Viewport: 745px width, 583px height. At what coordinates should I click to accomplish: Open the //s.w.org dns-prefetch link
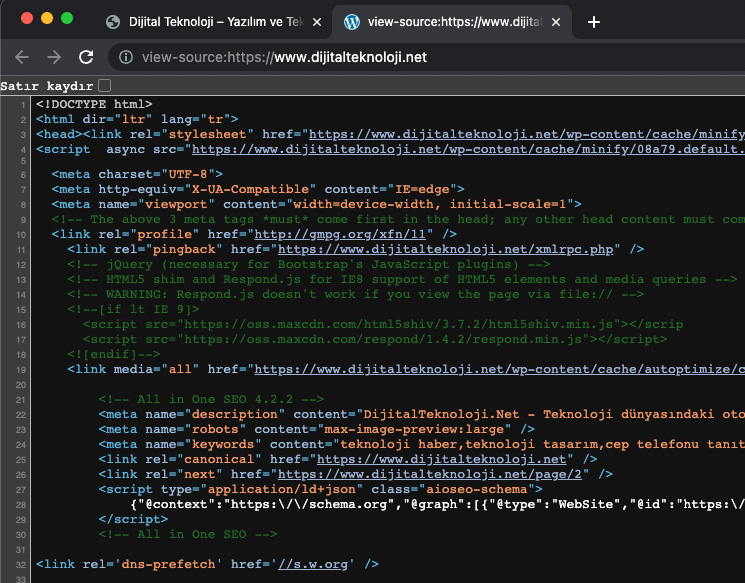pyautogui.click(x=313, y=564)
